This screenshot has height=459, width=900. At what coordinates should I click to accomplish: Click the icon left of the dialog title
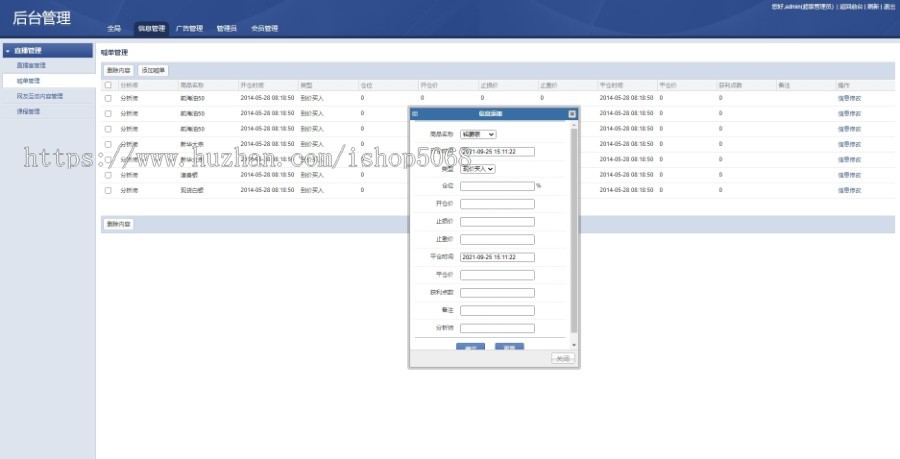pyautogui.click(x=415, y=114)
